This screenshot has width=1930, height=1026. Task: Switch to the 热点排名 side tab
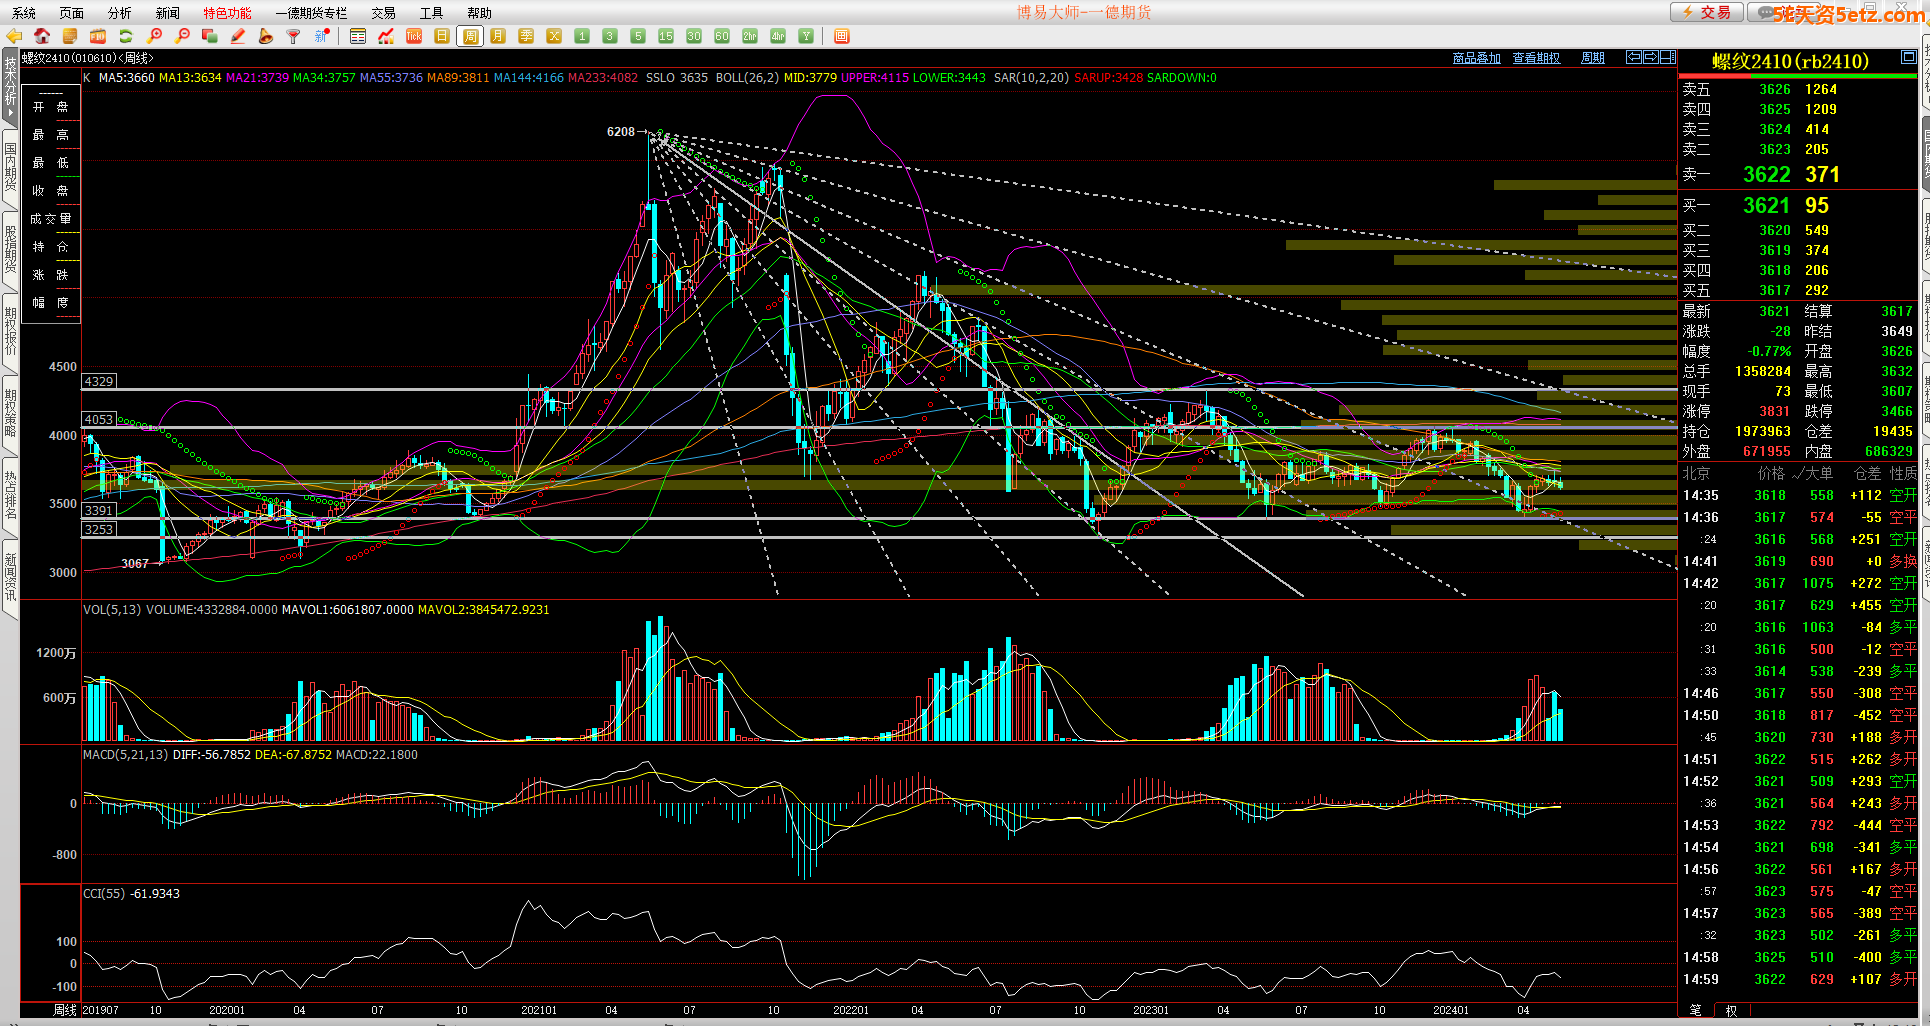[x=10, y=496]
